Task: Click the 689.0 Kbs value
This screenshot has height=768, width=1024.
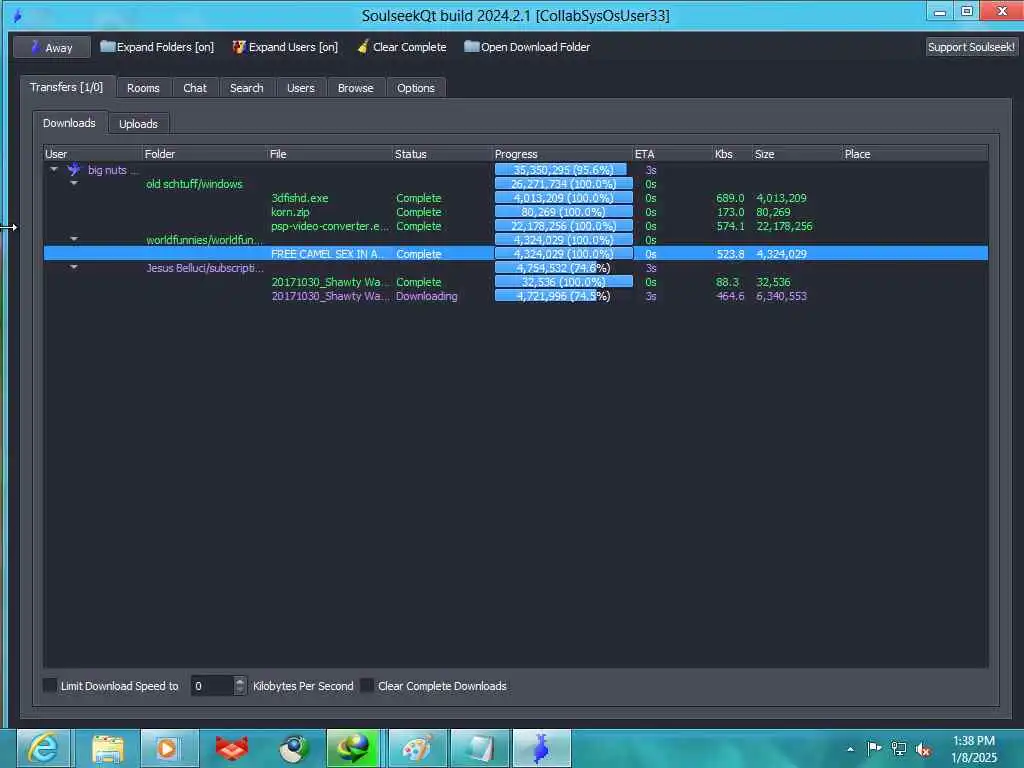Action: pos(729,198)
